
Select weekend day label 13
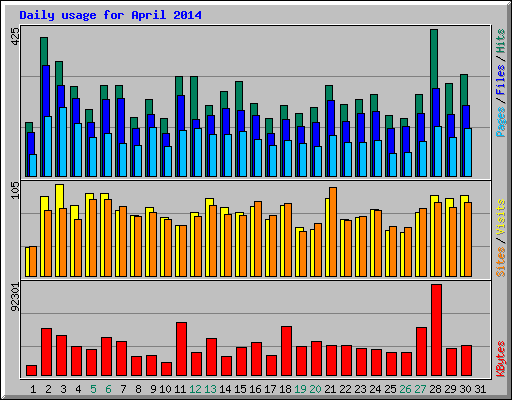210,389
